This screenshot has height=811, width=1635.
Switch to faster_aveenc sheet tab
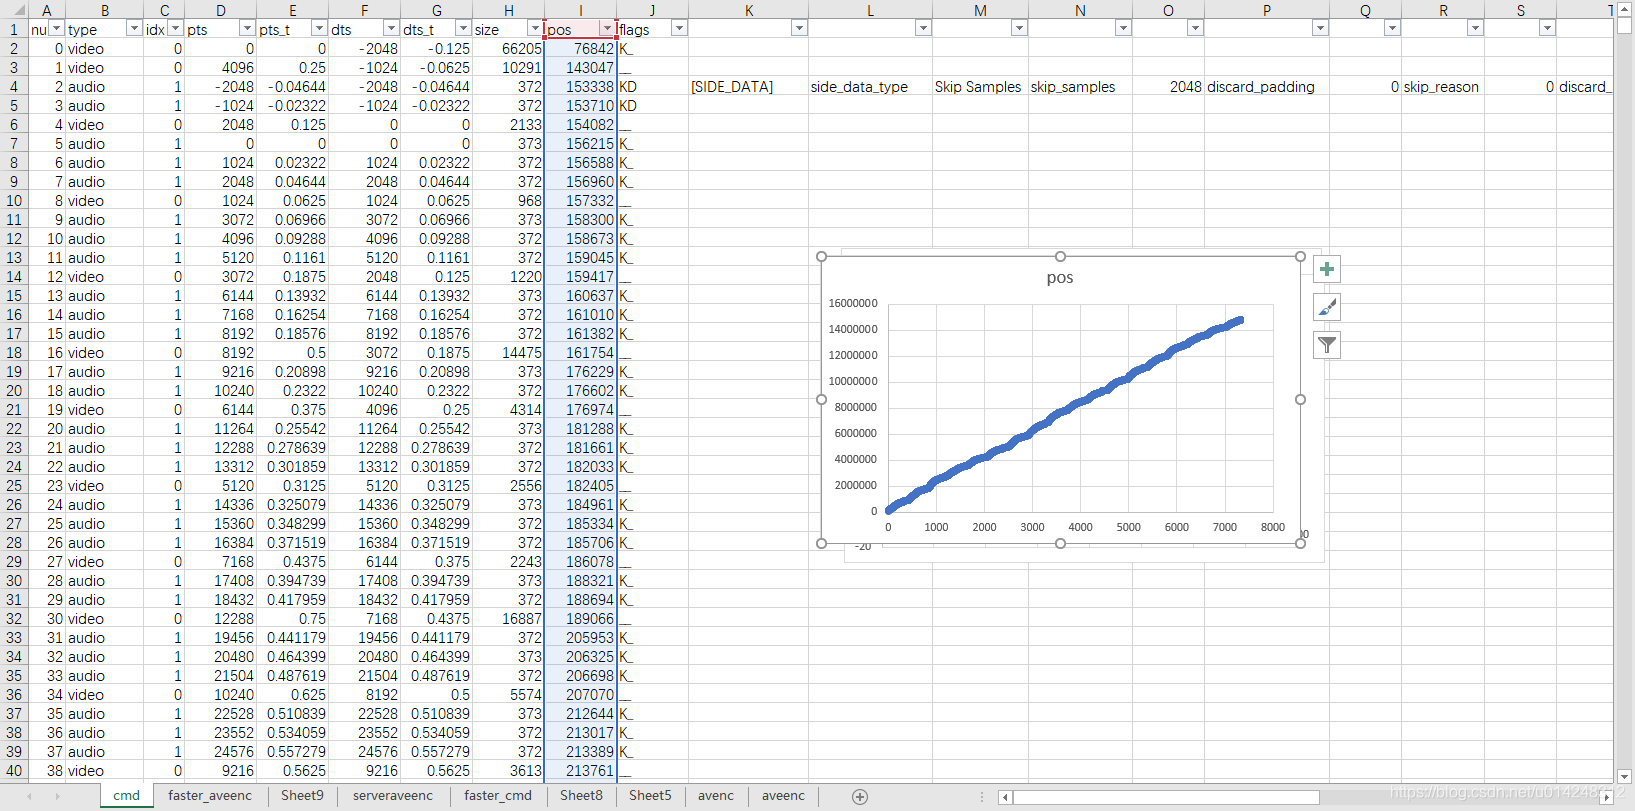click(210, 796)
